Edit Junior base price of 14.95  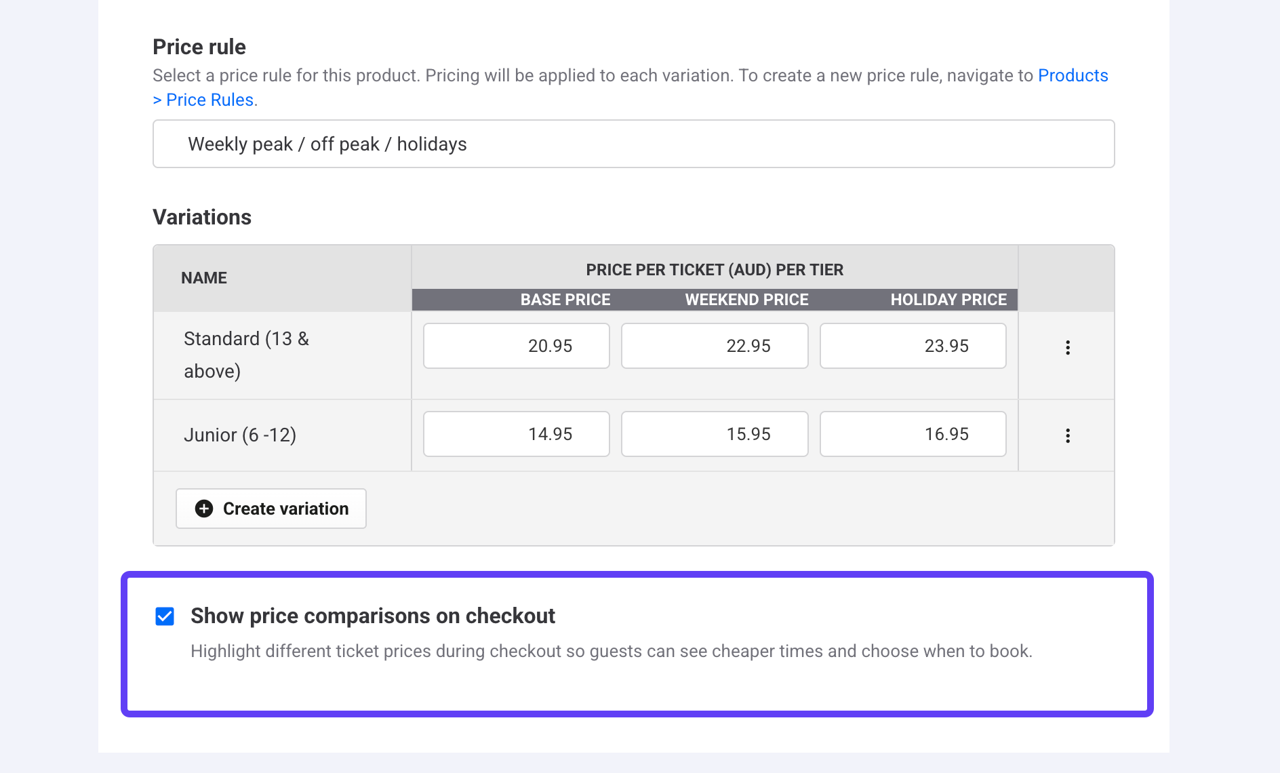516,433
